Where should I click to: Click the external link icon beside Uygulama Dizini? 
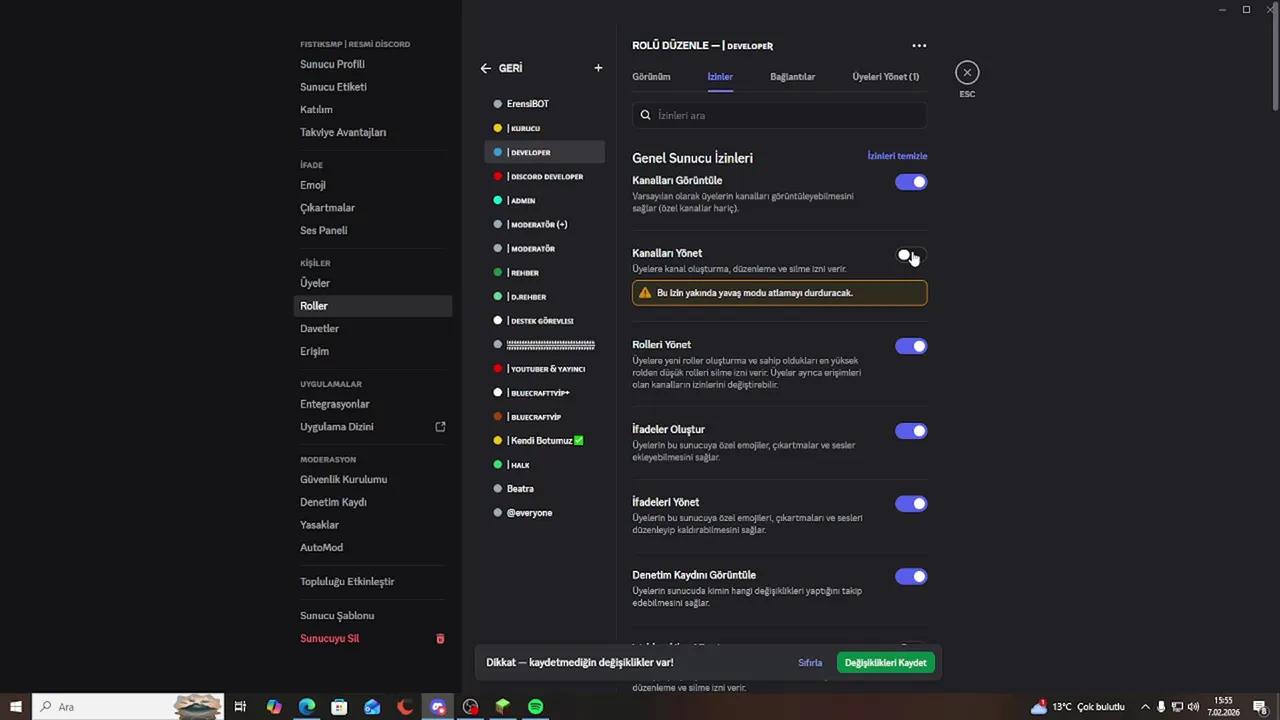click(x=440, y=426)
